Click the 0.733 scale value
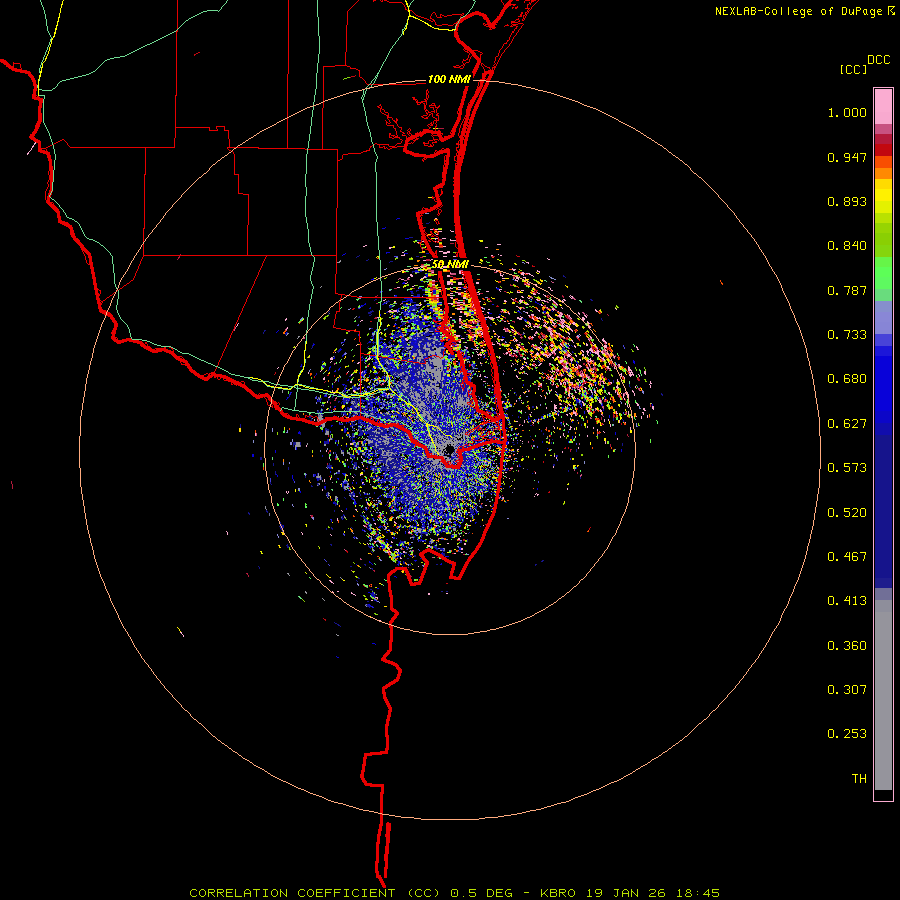 pos(847,335)
